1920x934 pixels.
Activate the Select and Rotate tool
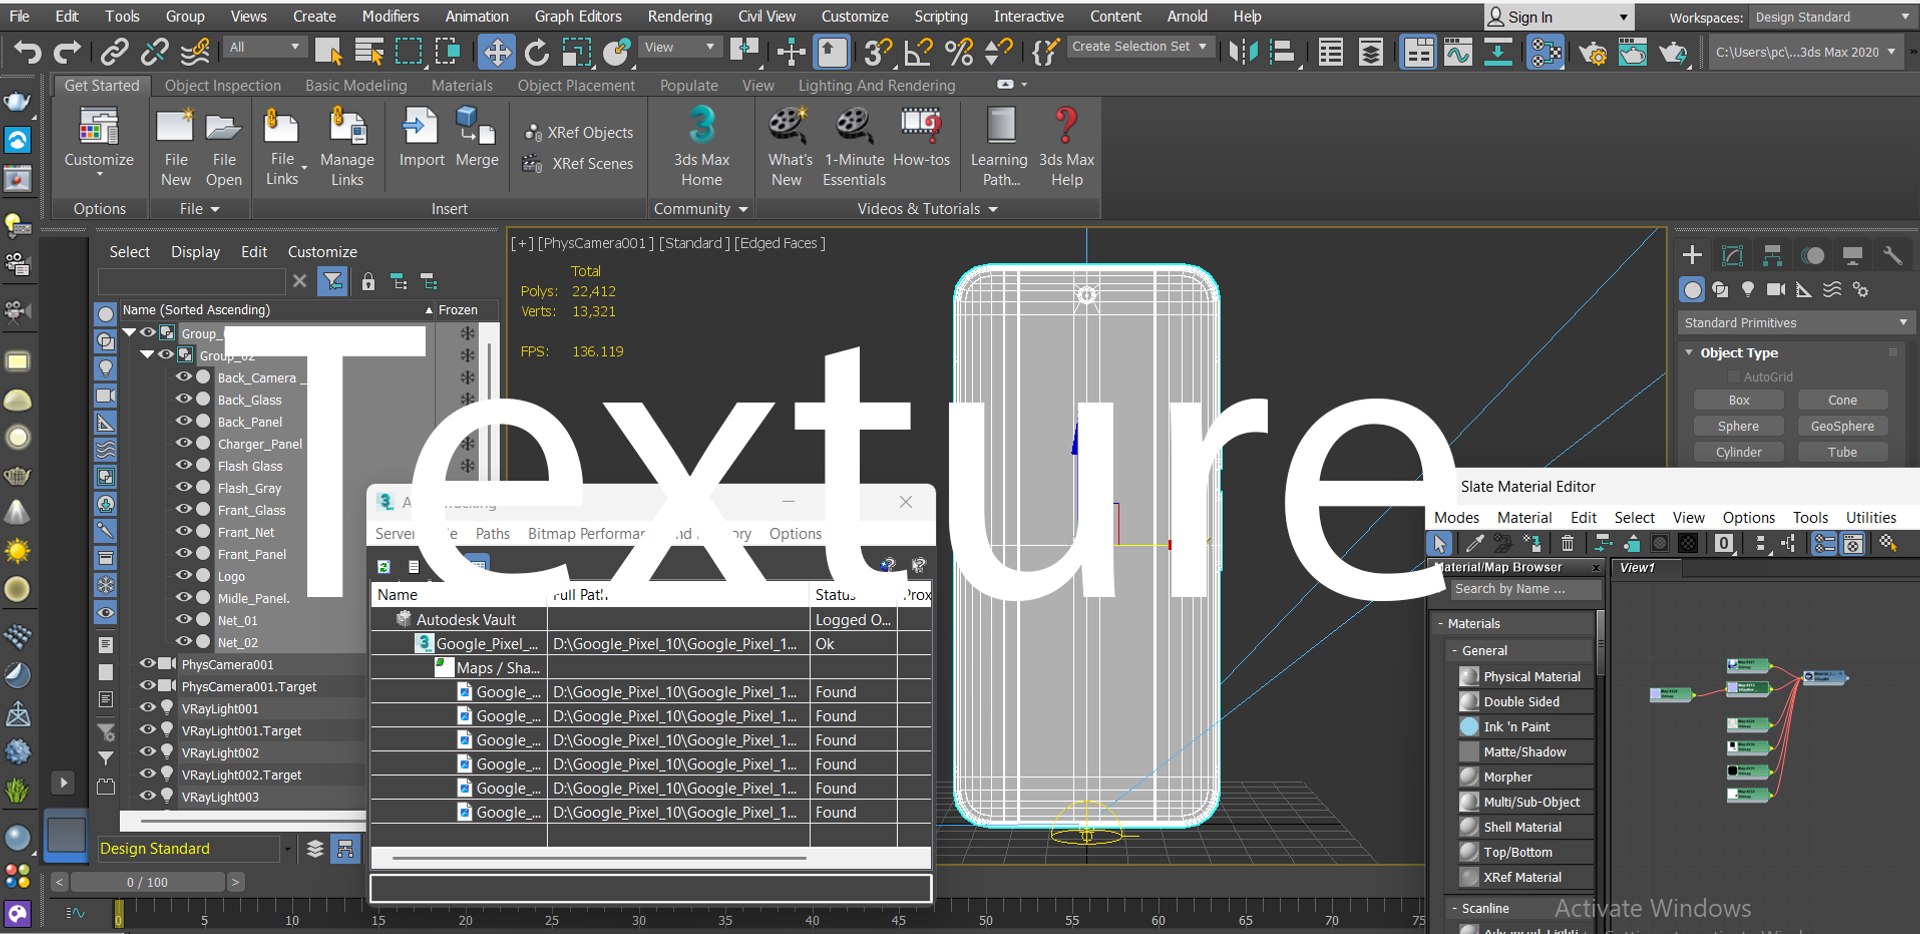537,51
